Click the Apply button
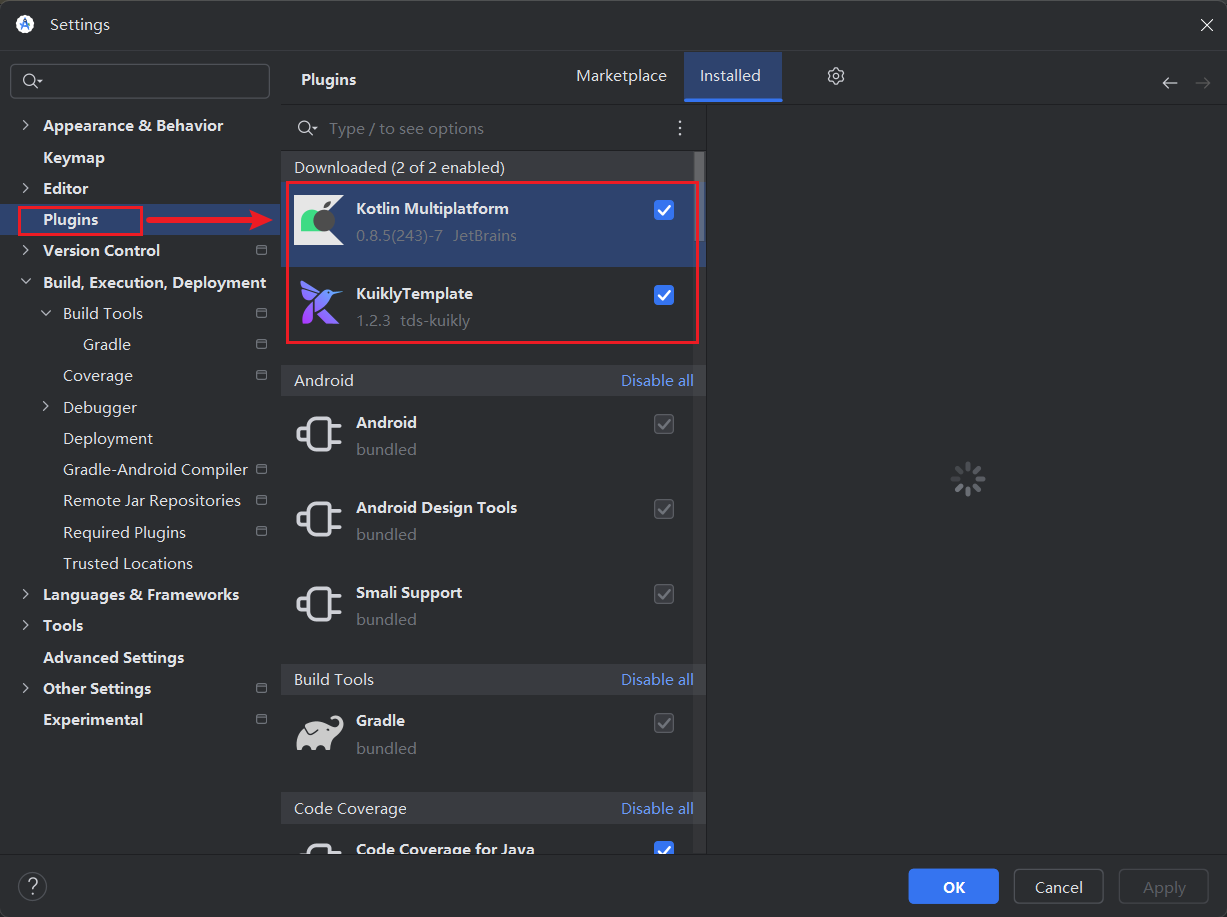This screenshot has width=1227, height=917. coord(1164,887)
